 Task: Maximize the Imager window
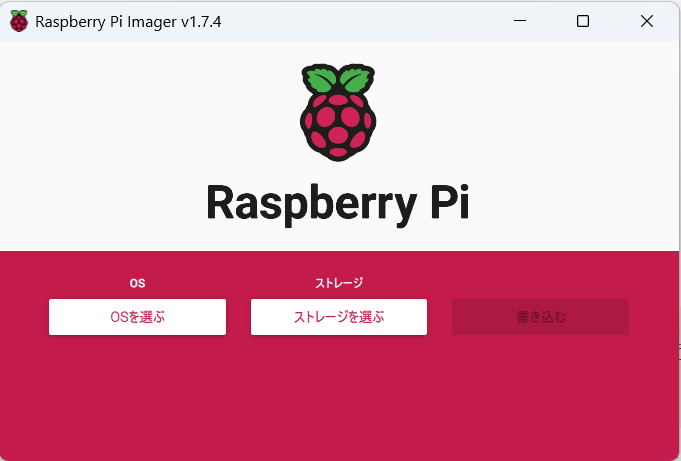coord(583,21)
